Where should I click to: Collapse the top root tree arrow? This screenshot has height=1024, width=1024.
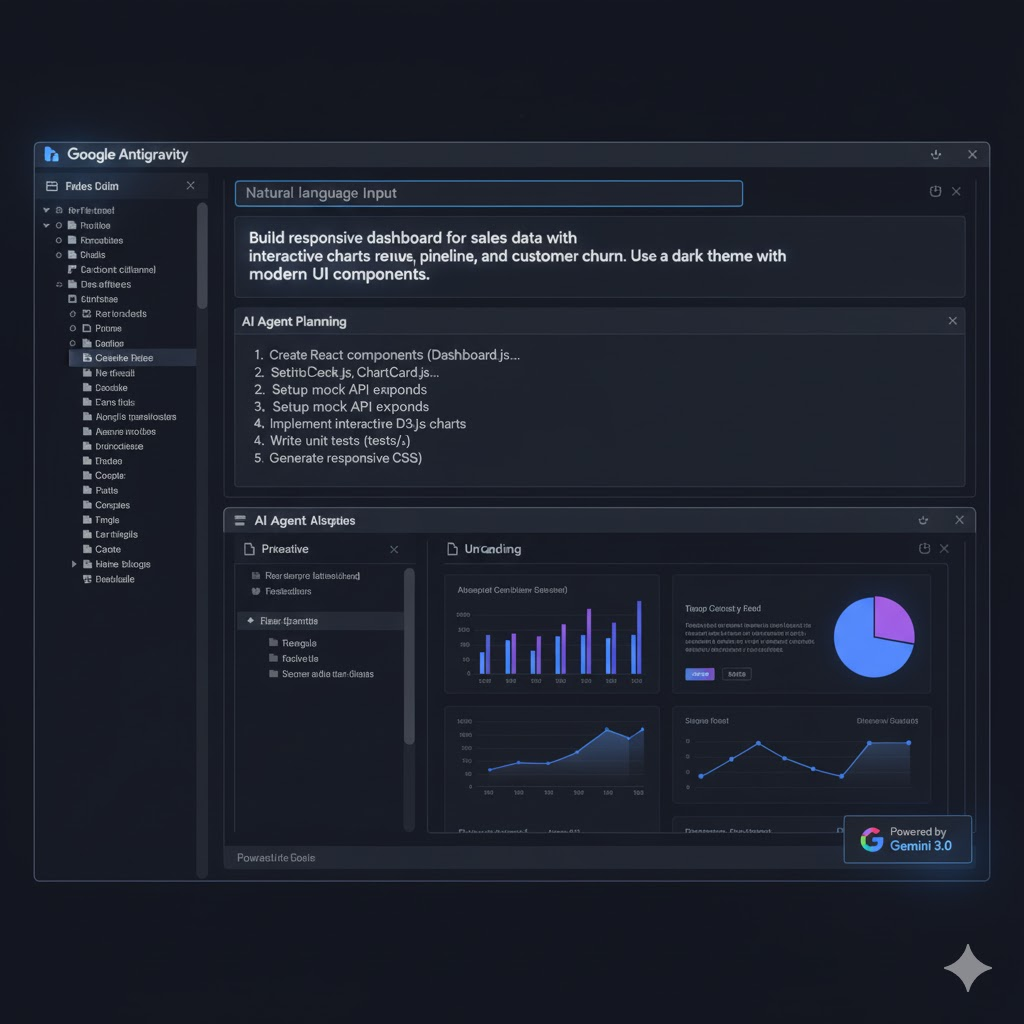46,211
